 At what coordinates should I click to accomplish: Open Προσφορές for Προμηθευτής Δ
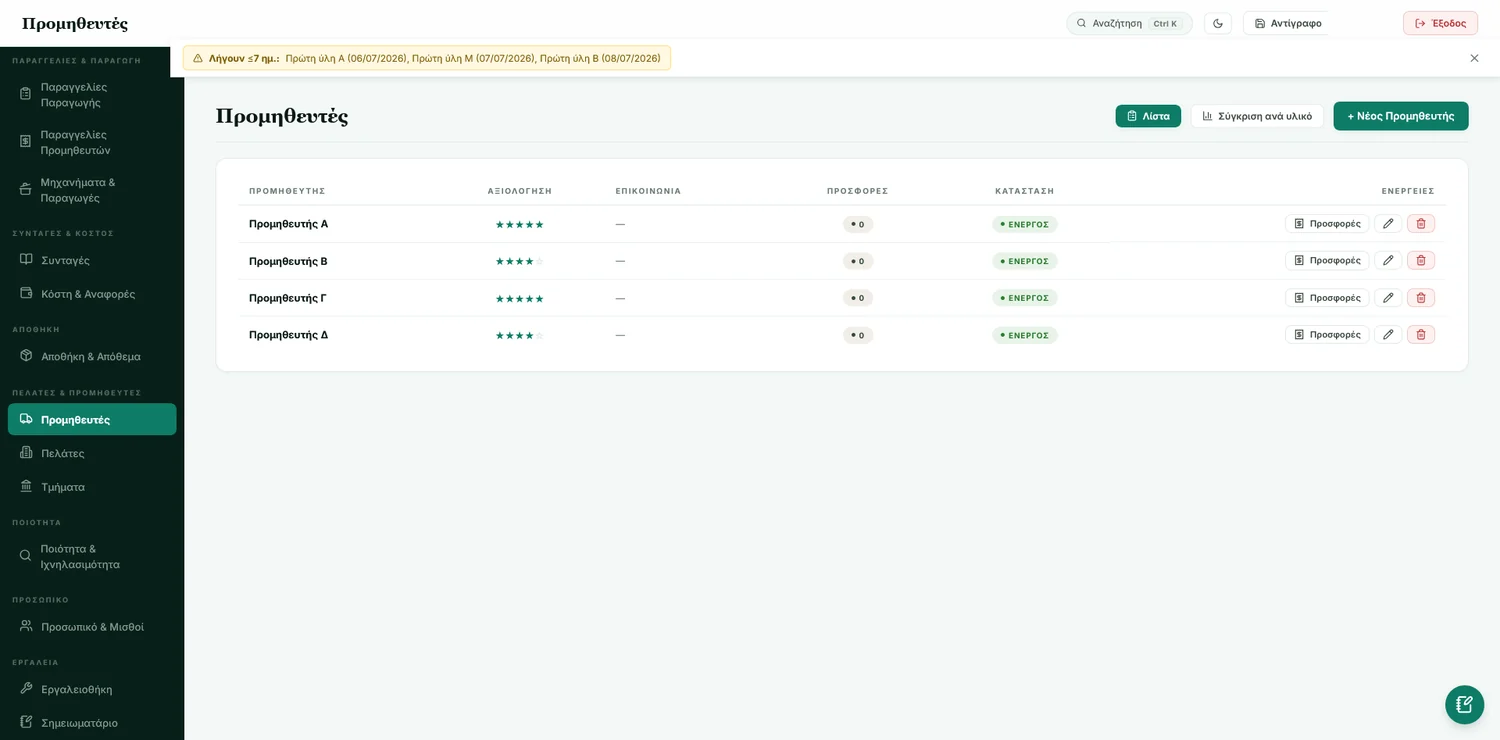click(x=1327, y=335)
